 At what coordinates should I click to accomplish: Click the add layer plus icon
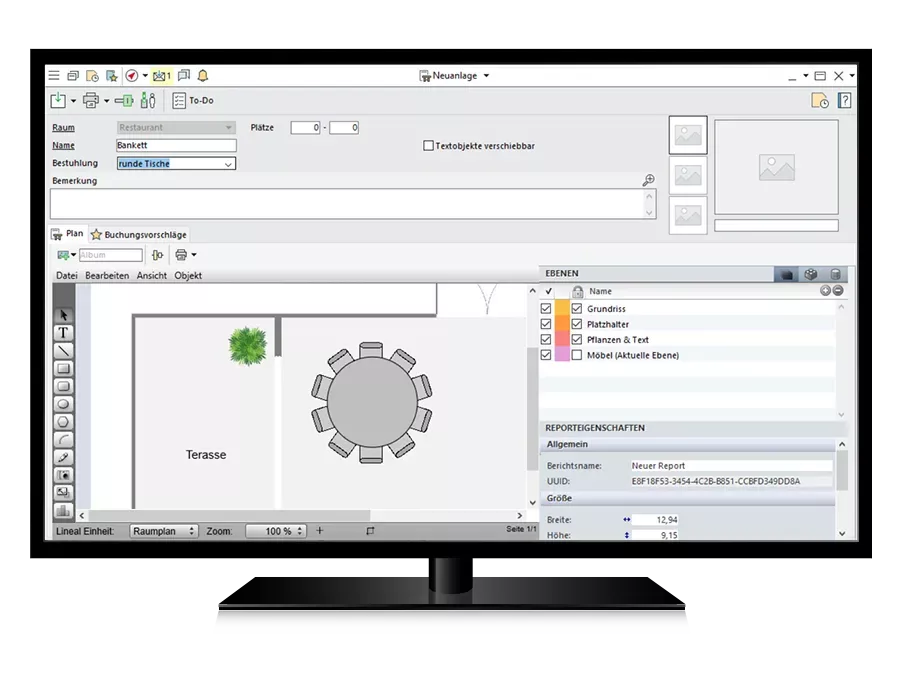pos(825,291)
